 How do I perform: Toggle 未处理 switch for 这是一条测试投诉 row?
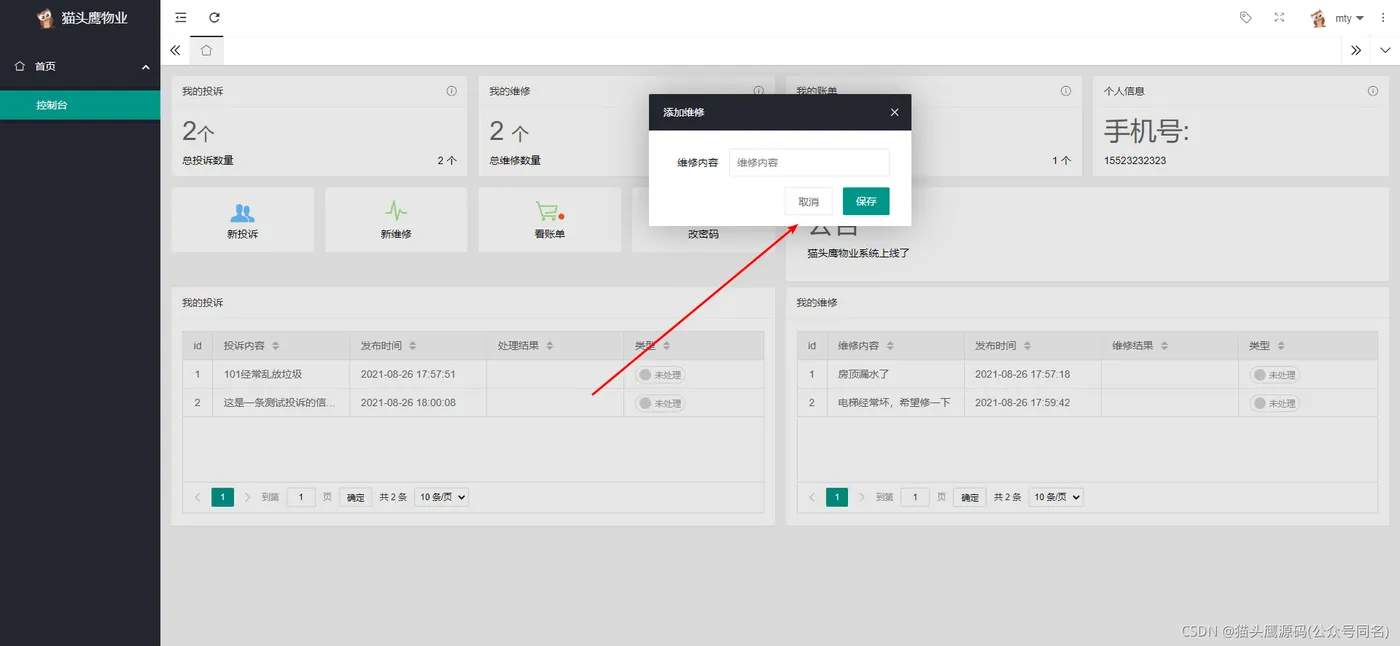(660, 403)
